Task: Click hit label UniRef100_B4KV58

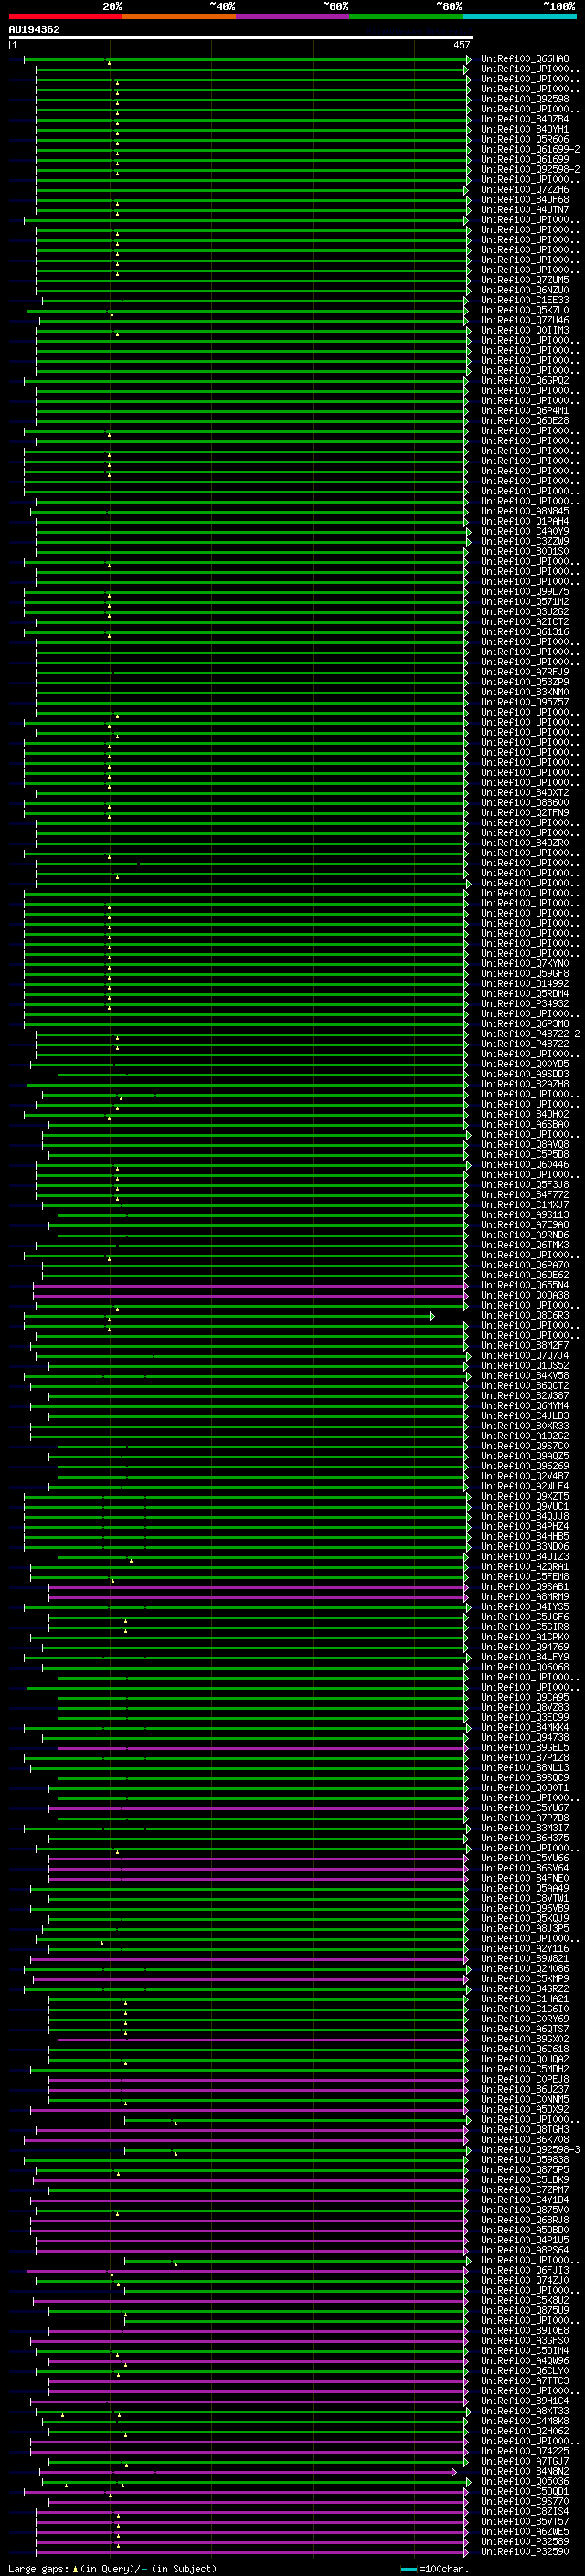Action: (x=524, y=1375)
